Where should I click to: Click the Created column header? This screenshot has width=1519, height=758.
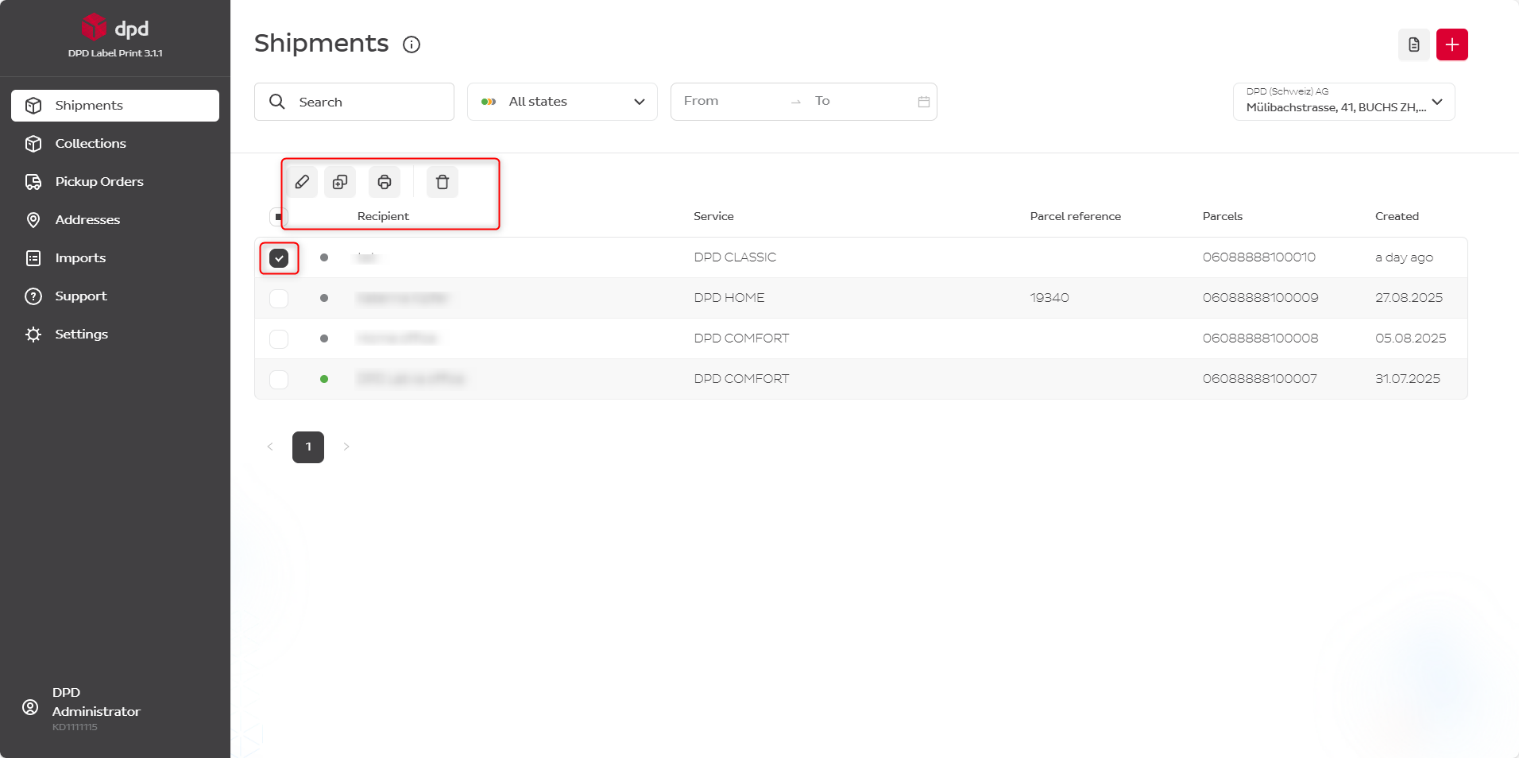click(x=1397, y=216)
